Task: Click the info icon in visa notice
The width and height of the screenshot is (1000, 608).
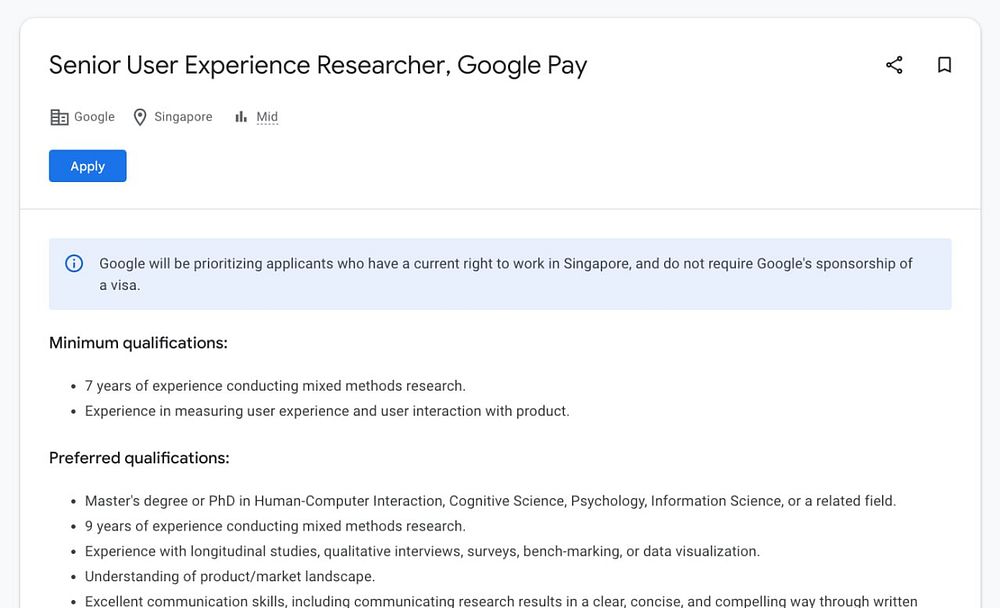Action: click(74, 263)
